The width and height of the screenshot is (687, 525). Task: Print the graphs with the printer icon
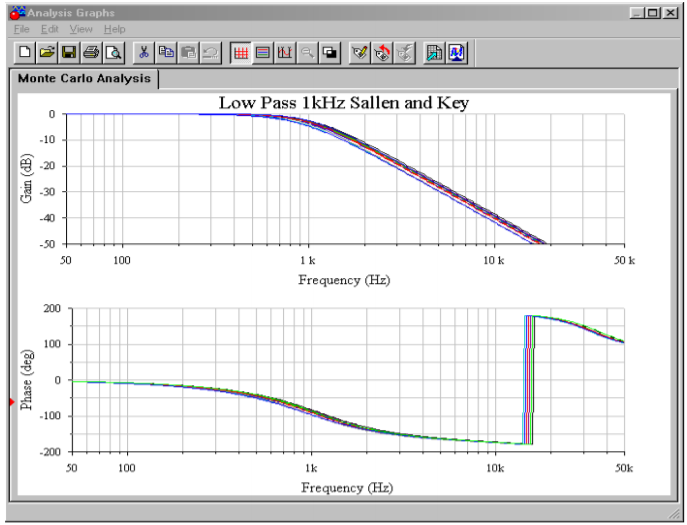tap(92, 53)
